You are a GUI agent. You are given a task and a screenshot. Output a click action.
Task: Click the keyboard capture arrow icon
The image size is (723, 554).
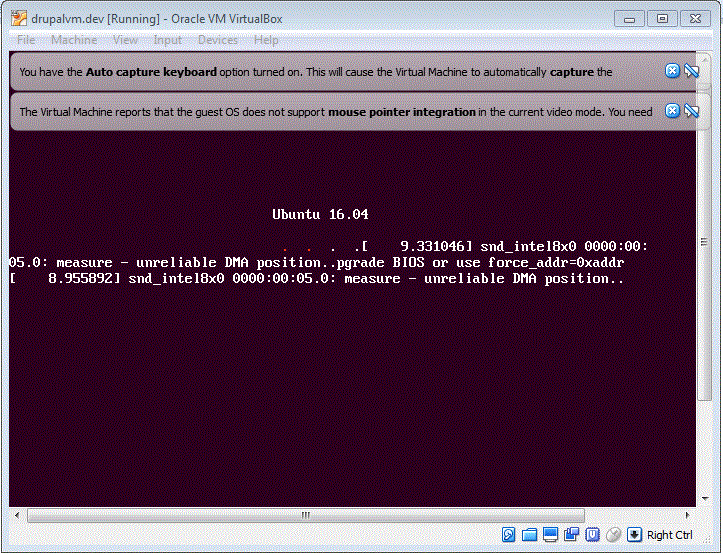634,534
